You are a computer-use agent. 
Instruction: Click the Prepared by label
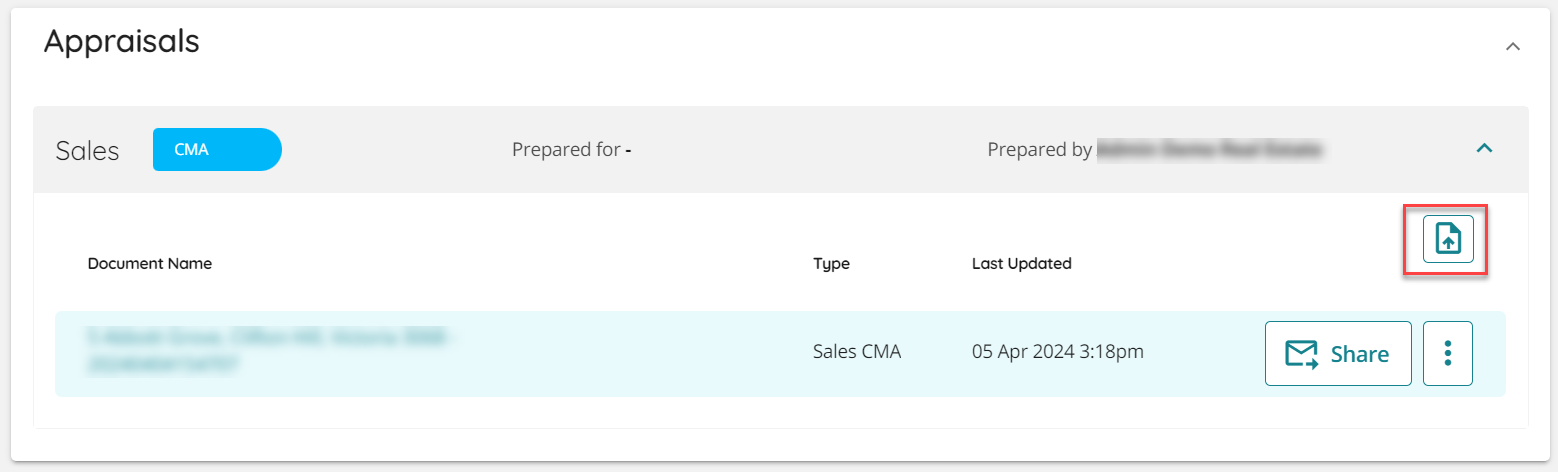point(1039,150)
